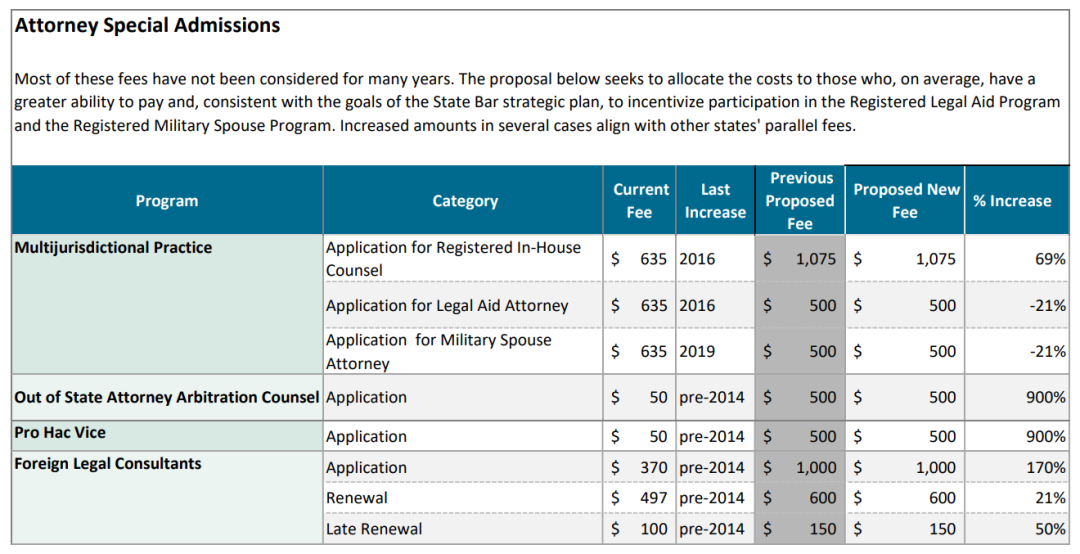Click the Multijurisdictional Practice program cell

(113, 248)
